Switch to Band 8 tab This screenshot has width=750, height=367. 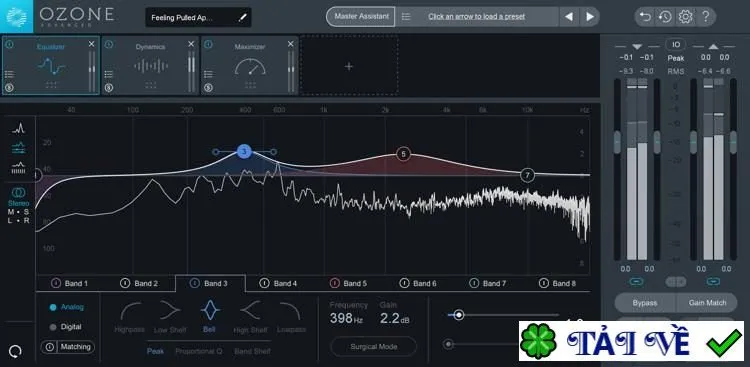click(558, 283)
